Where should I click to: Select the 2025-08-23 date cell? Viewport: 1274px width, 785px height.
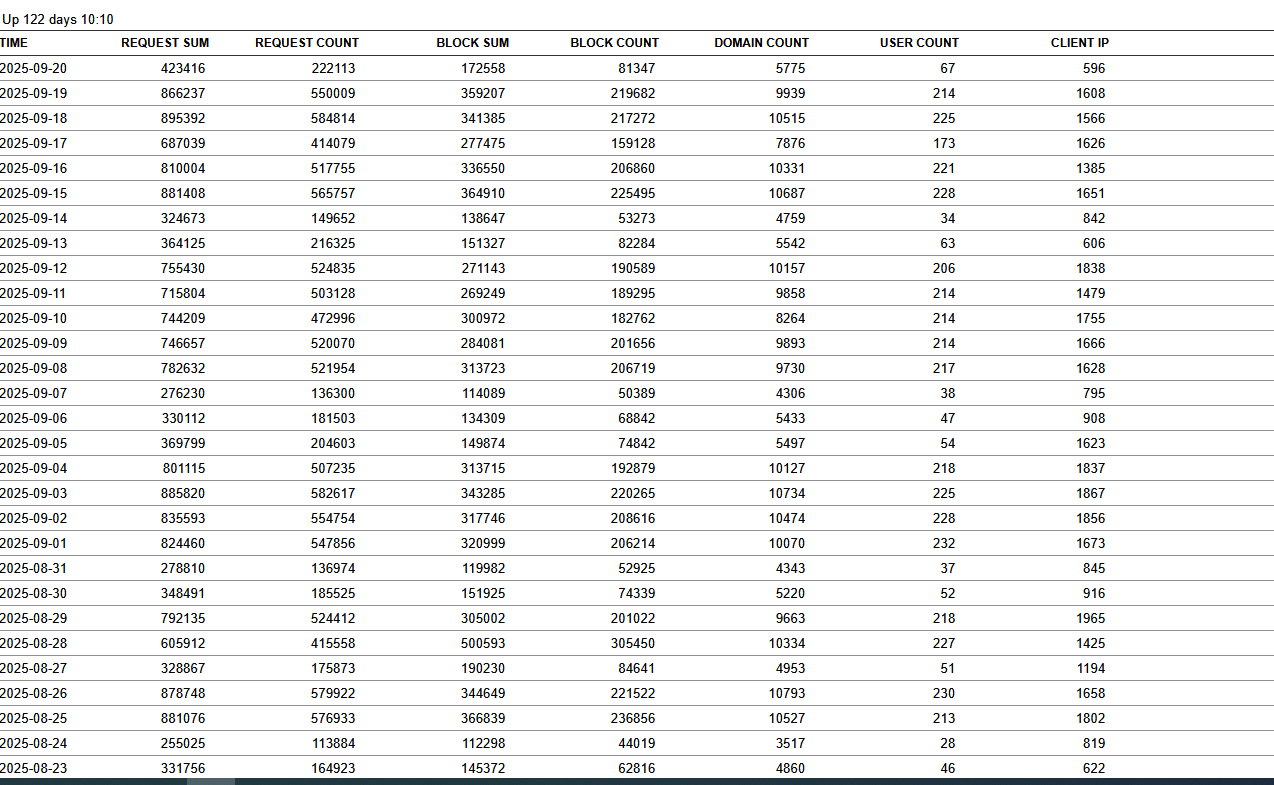pyautogui.click(x=34, y=769)
